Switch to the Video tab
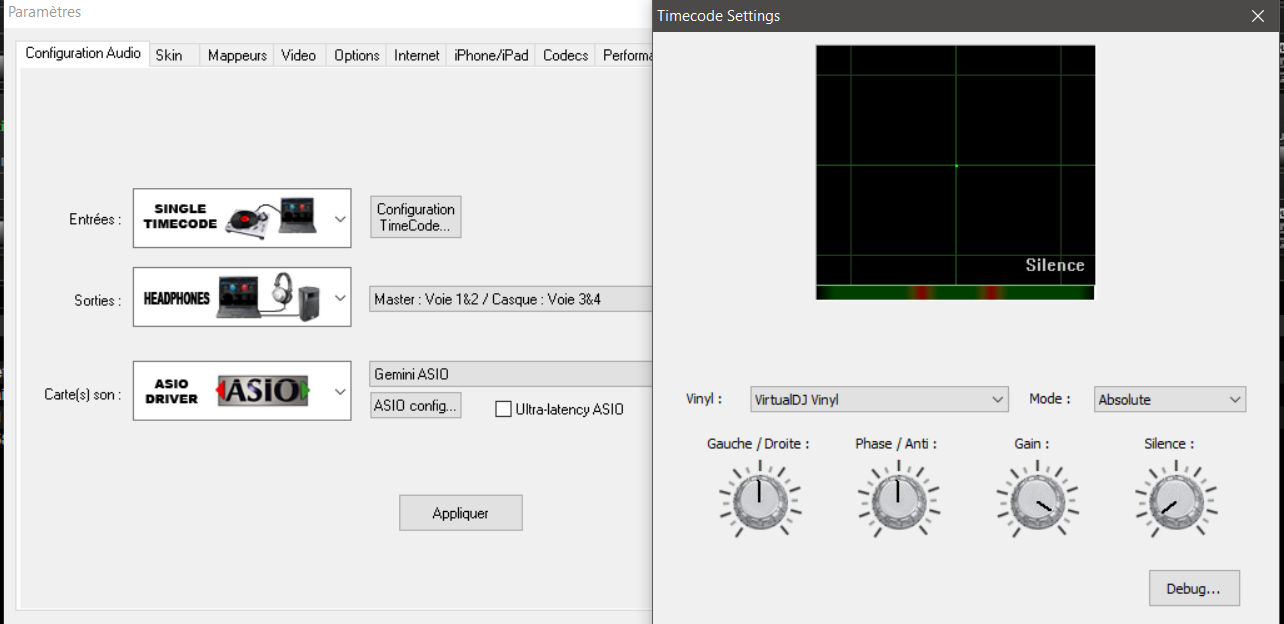Image resolution: width=1284 pixels, height=624 pixels. click(298, 56)
